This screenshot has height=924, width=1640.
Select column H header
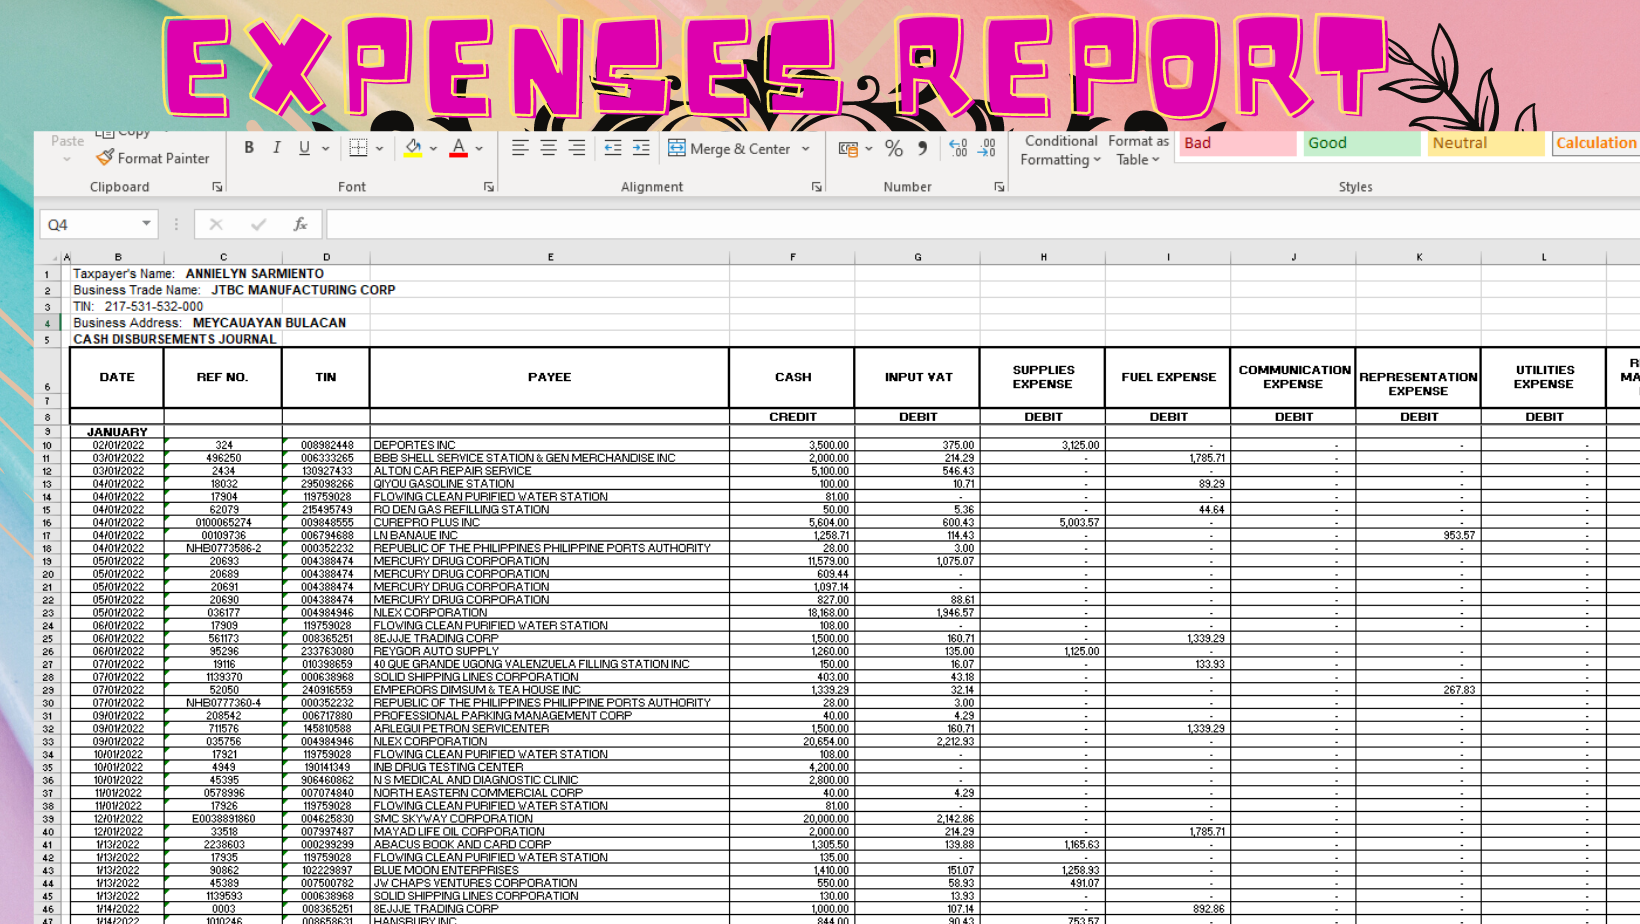1043,257
